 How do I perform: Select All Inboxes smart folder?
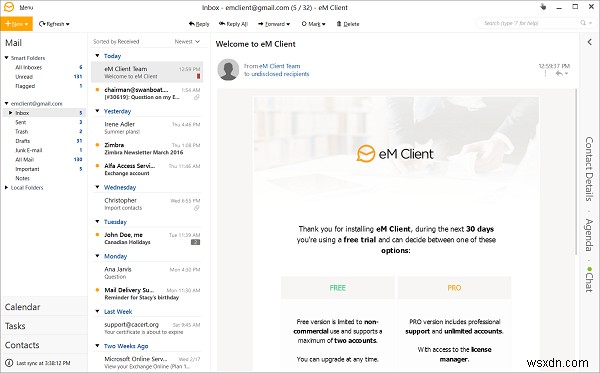click(x=28, y=67)
